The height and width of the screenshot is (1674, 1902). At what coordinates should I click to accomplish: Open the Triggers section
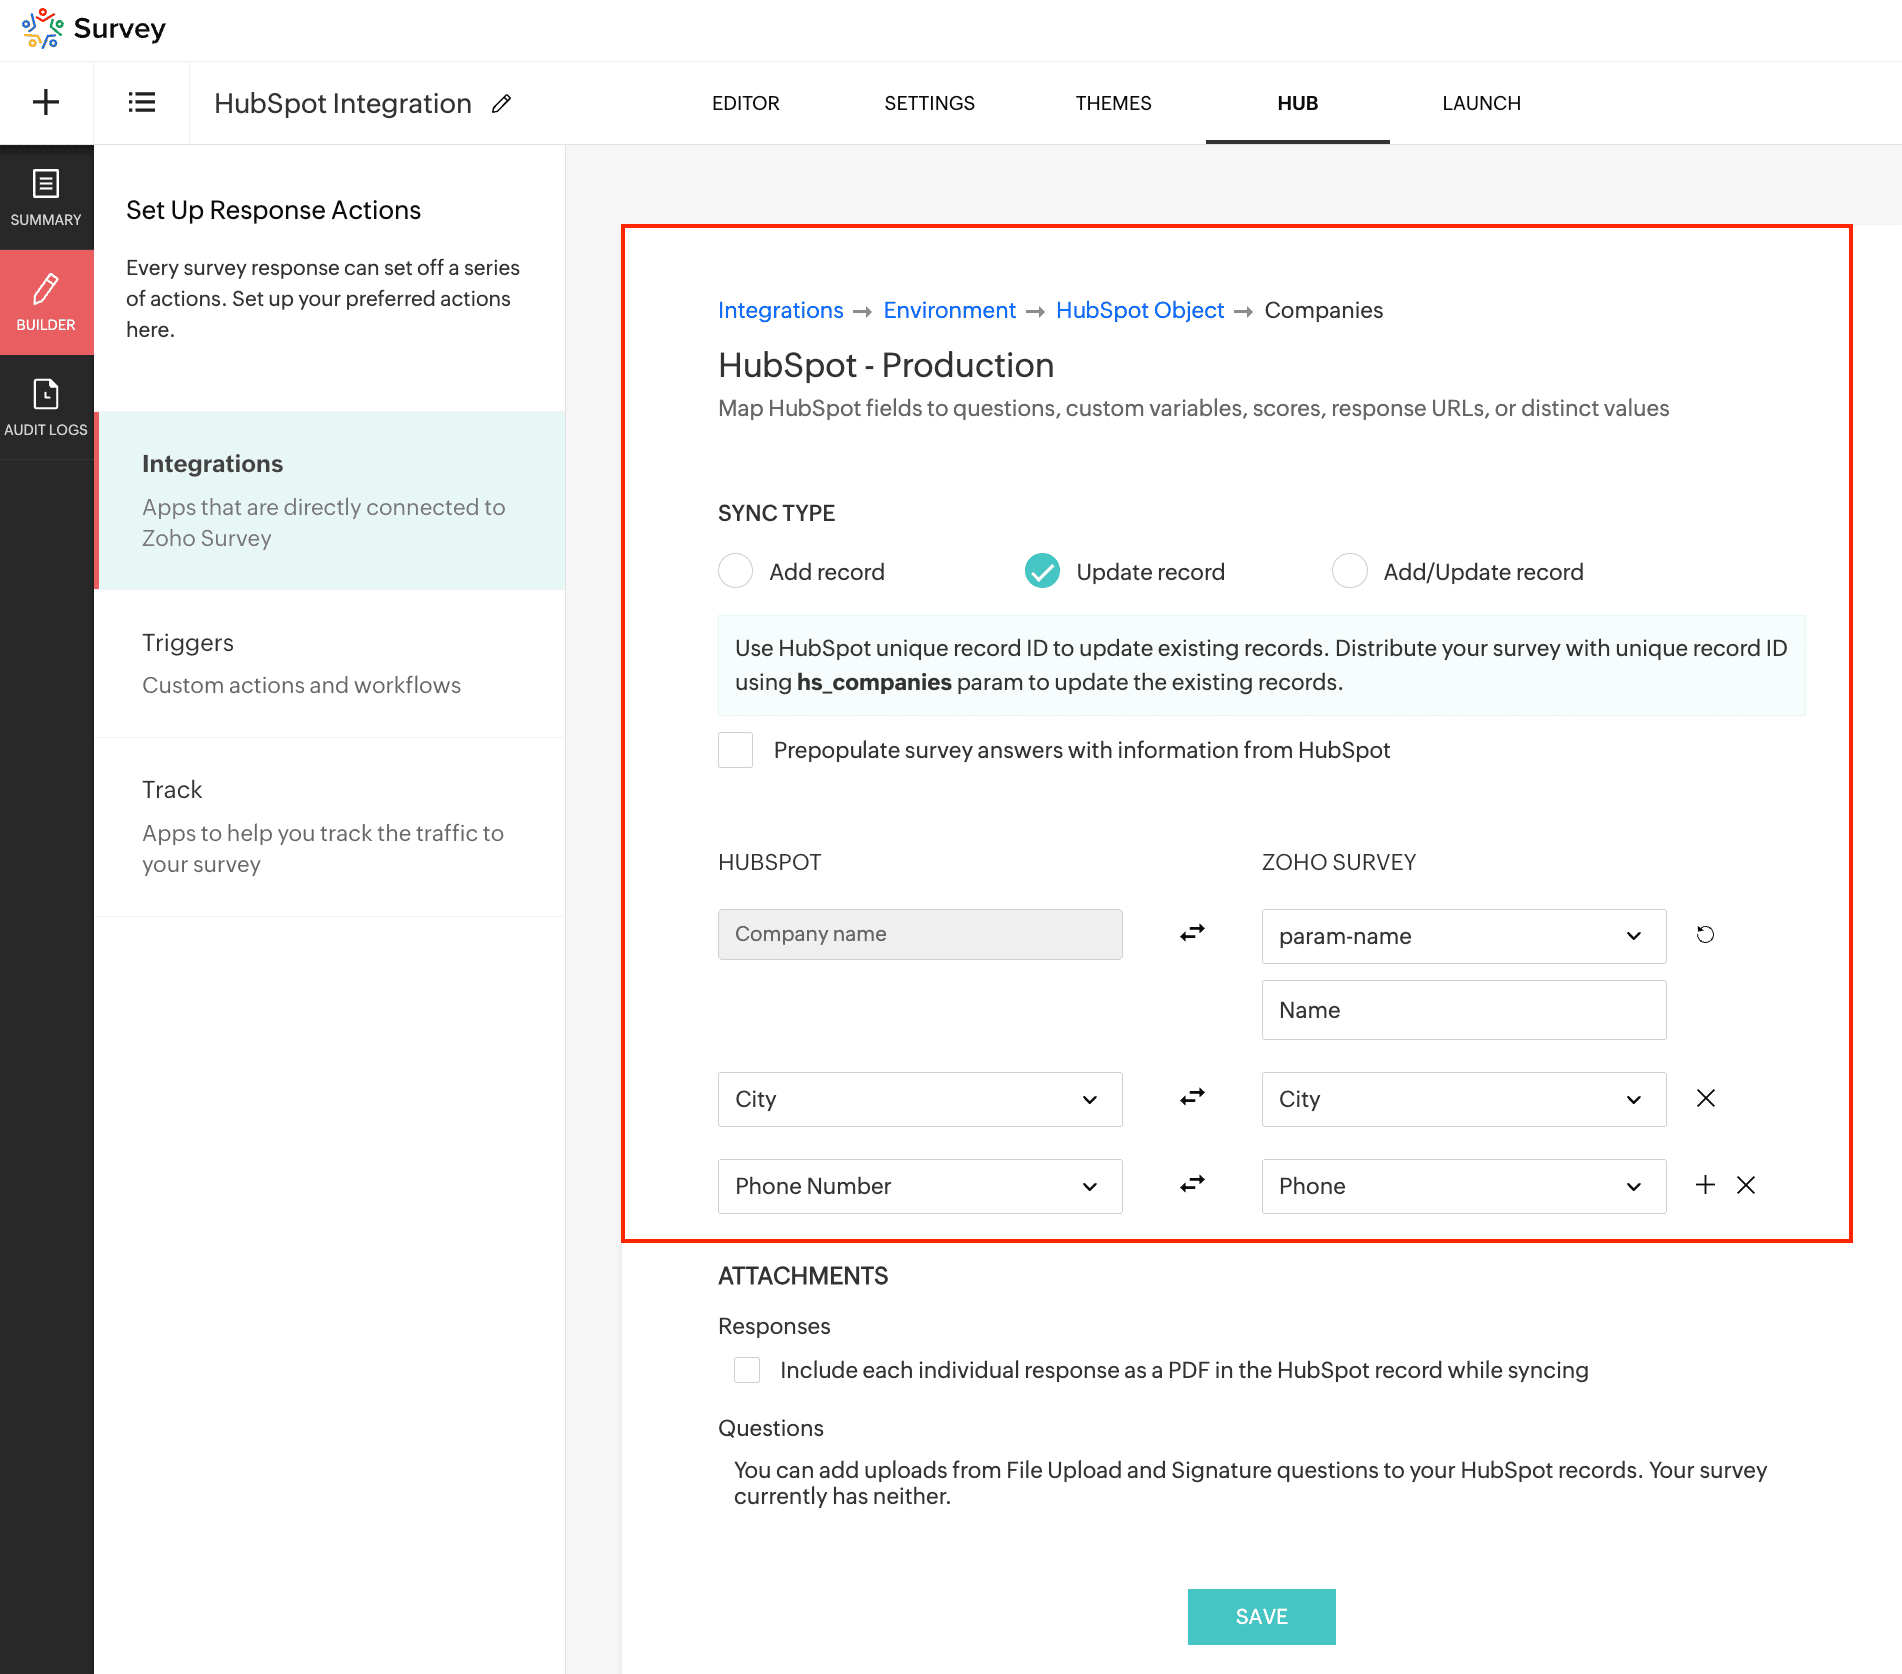(x=330, y=664)
